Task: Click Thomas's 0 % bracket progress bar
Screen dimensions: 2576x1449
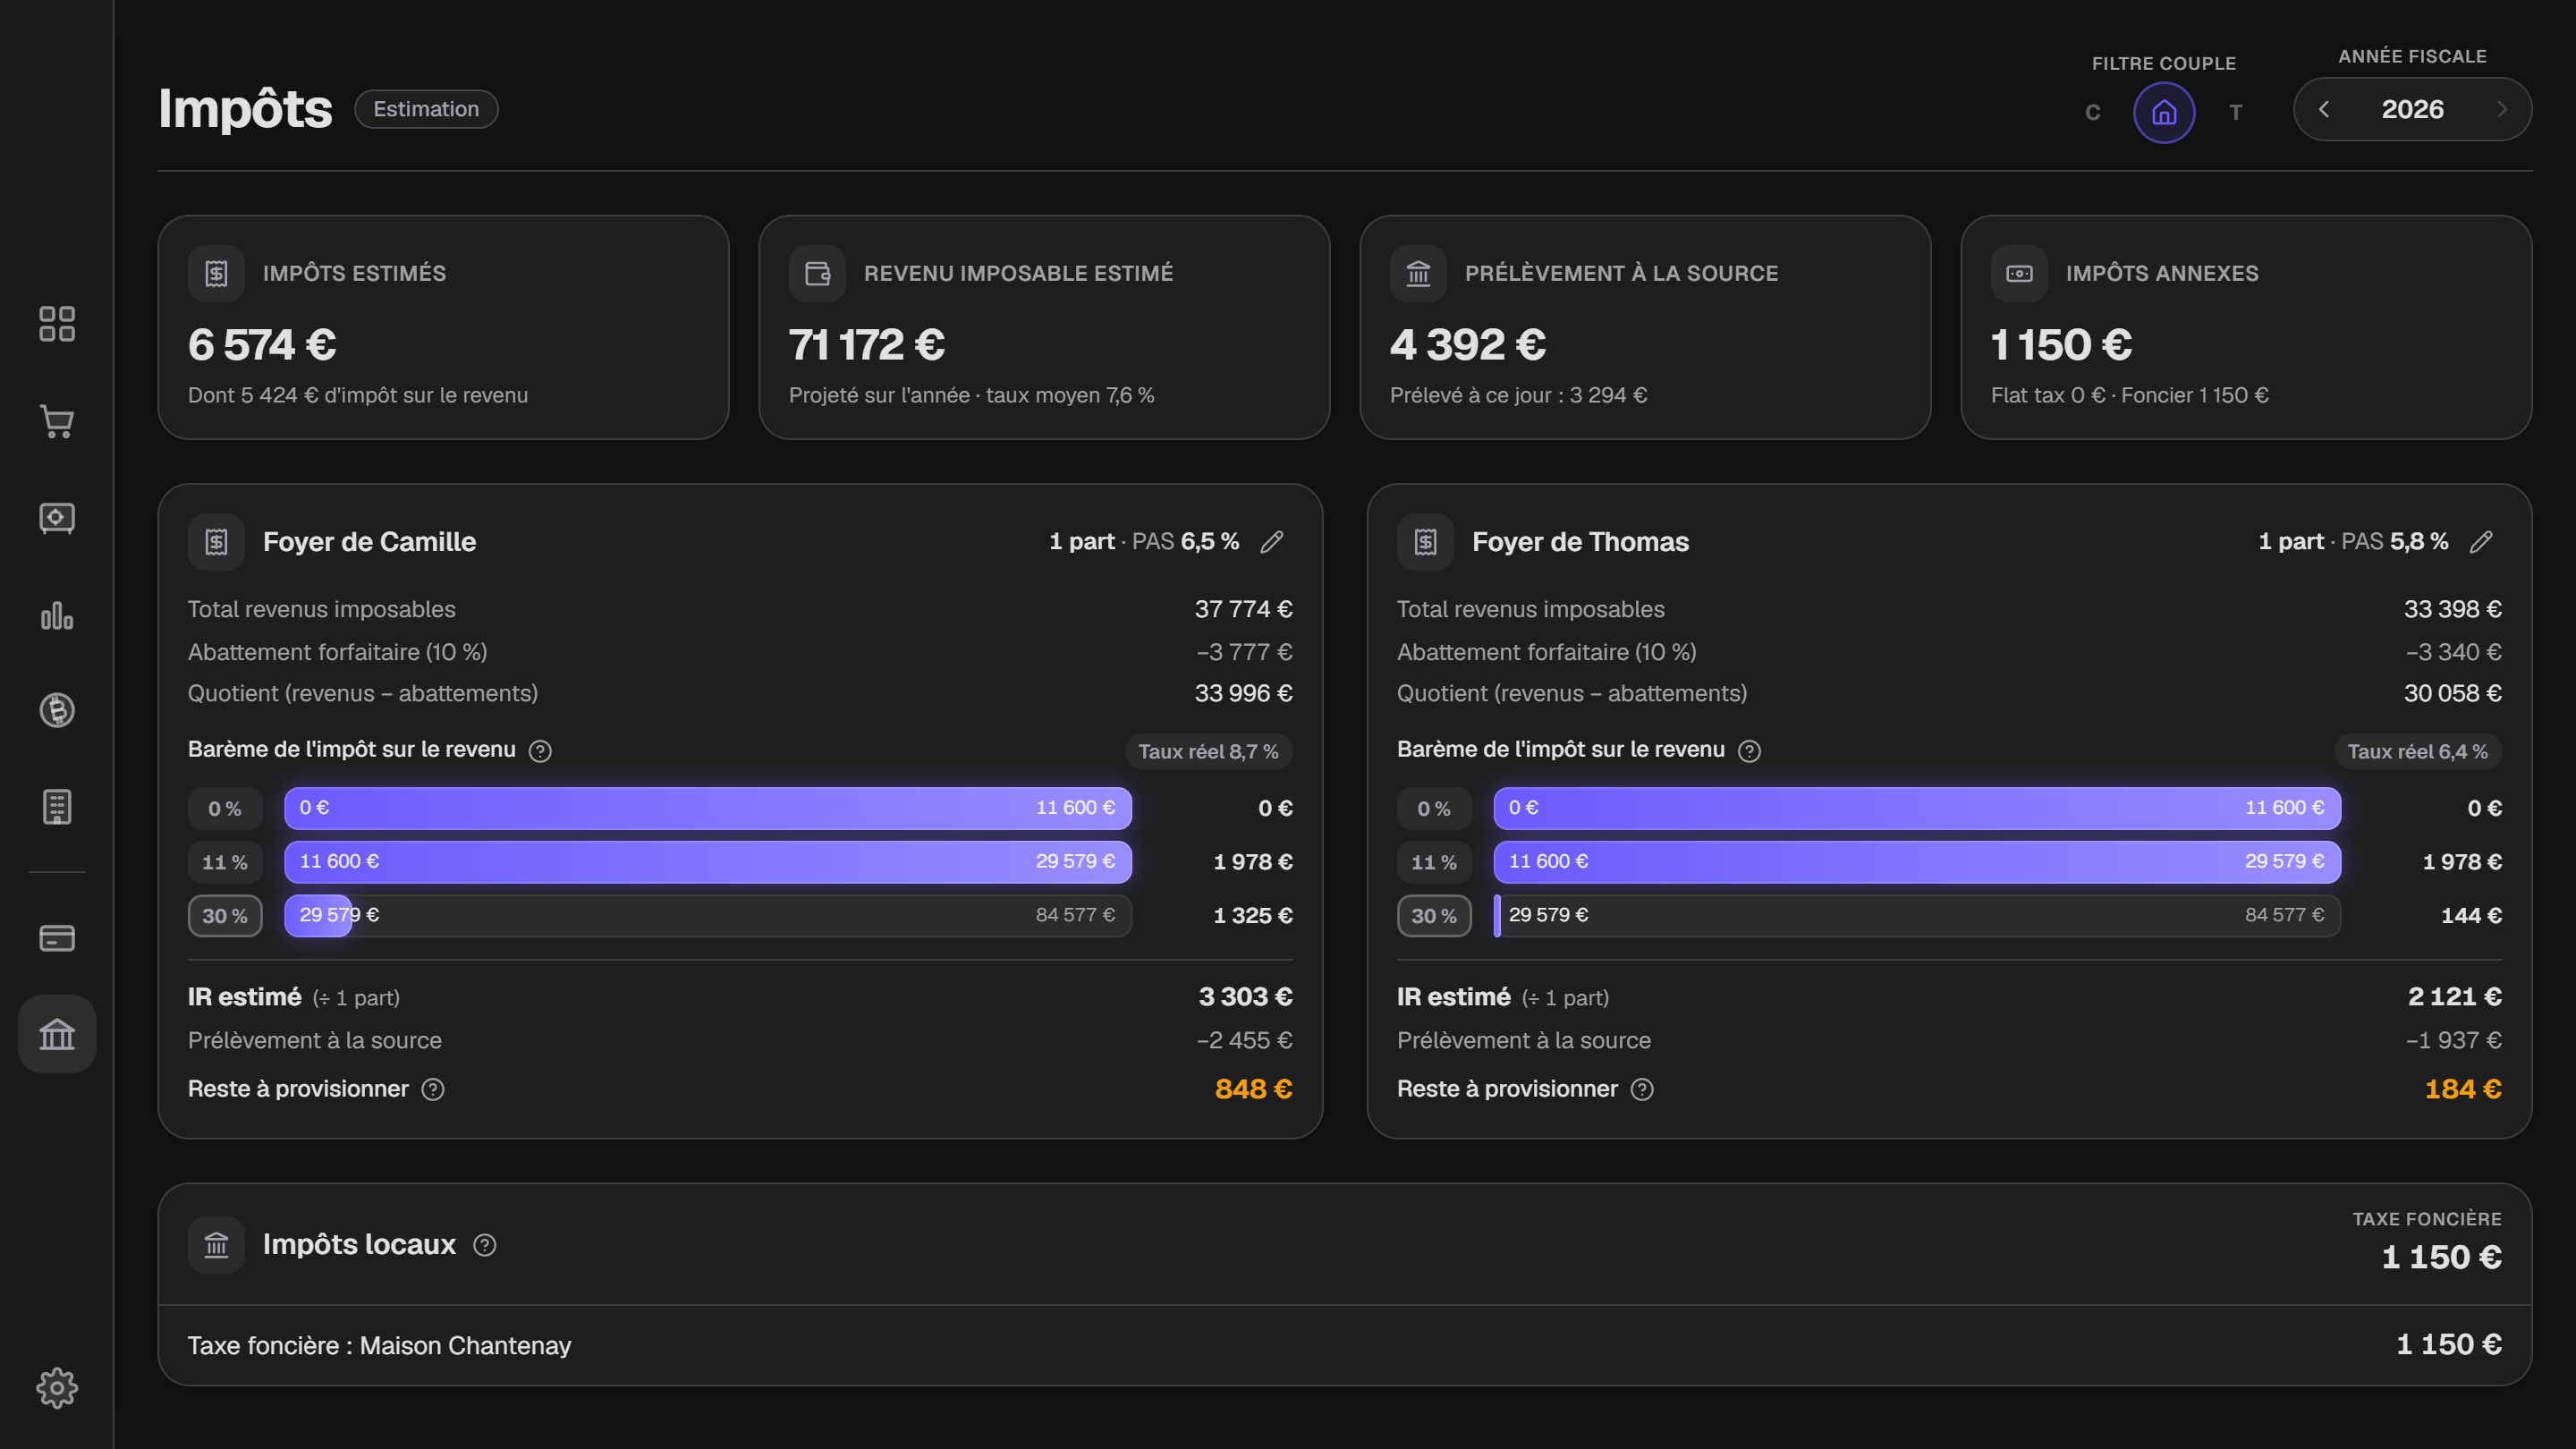Action: 1917,808
